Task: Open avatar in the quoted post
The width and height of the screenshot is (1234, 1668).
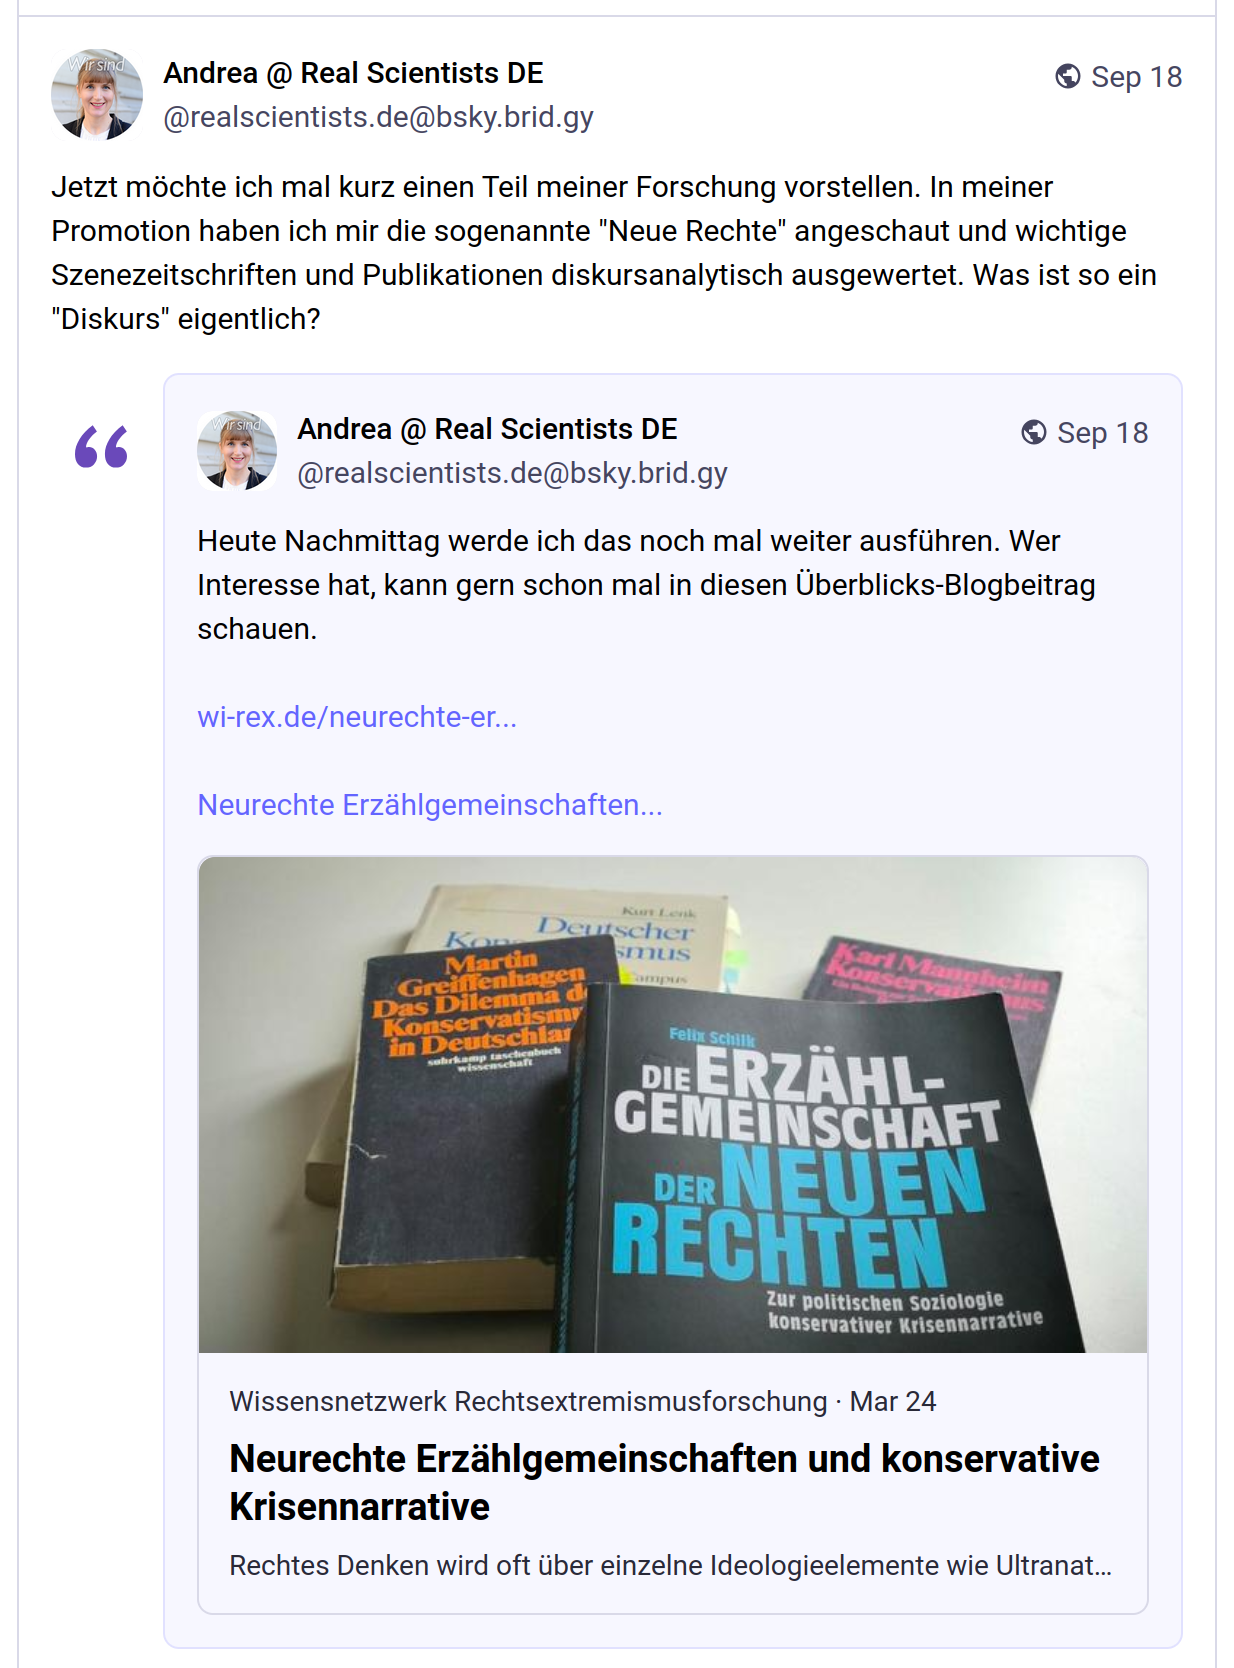Action: pos(237,450)
